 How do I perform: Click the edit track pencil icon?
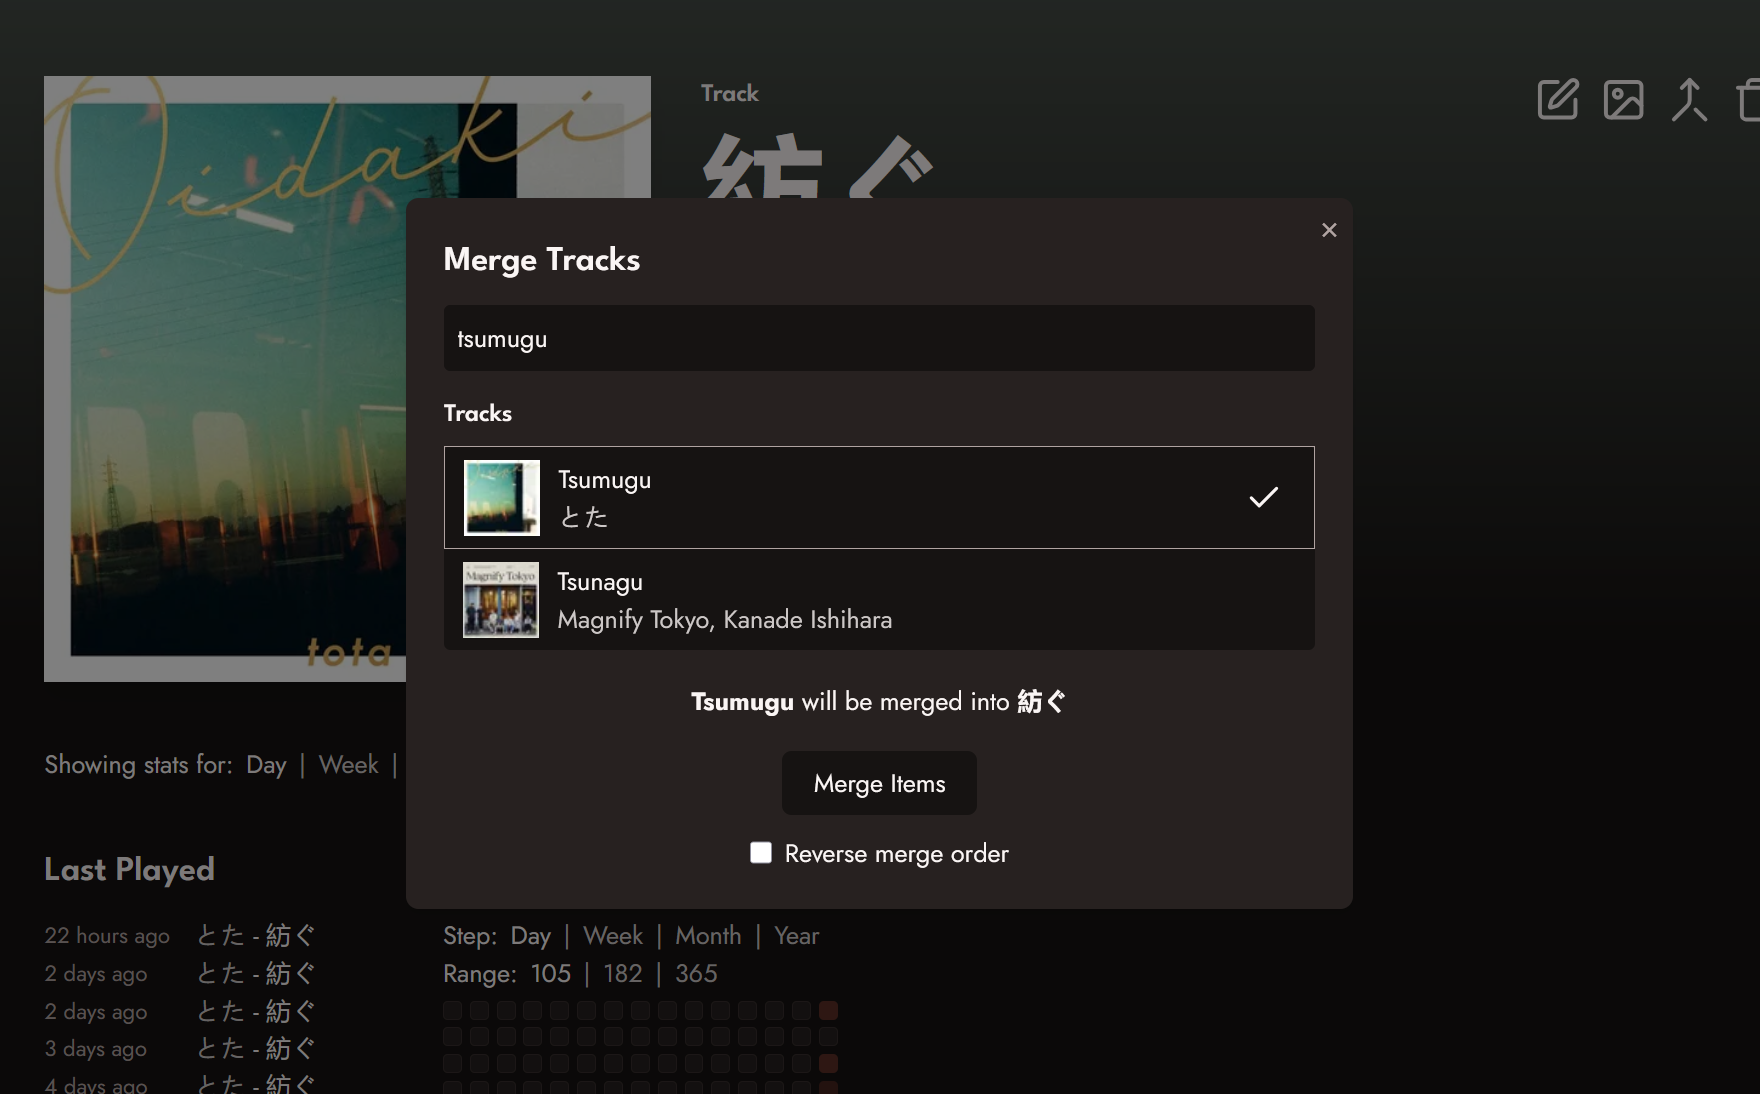tap(1557, 100)
